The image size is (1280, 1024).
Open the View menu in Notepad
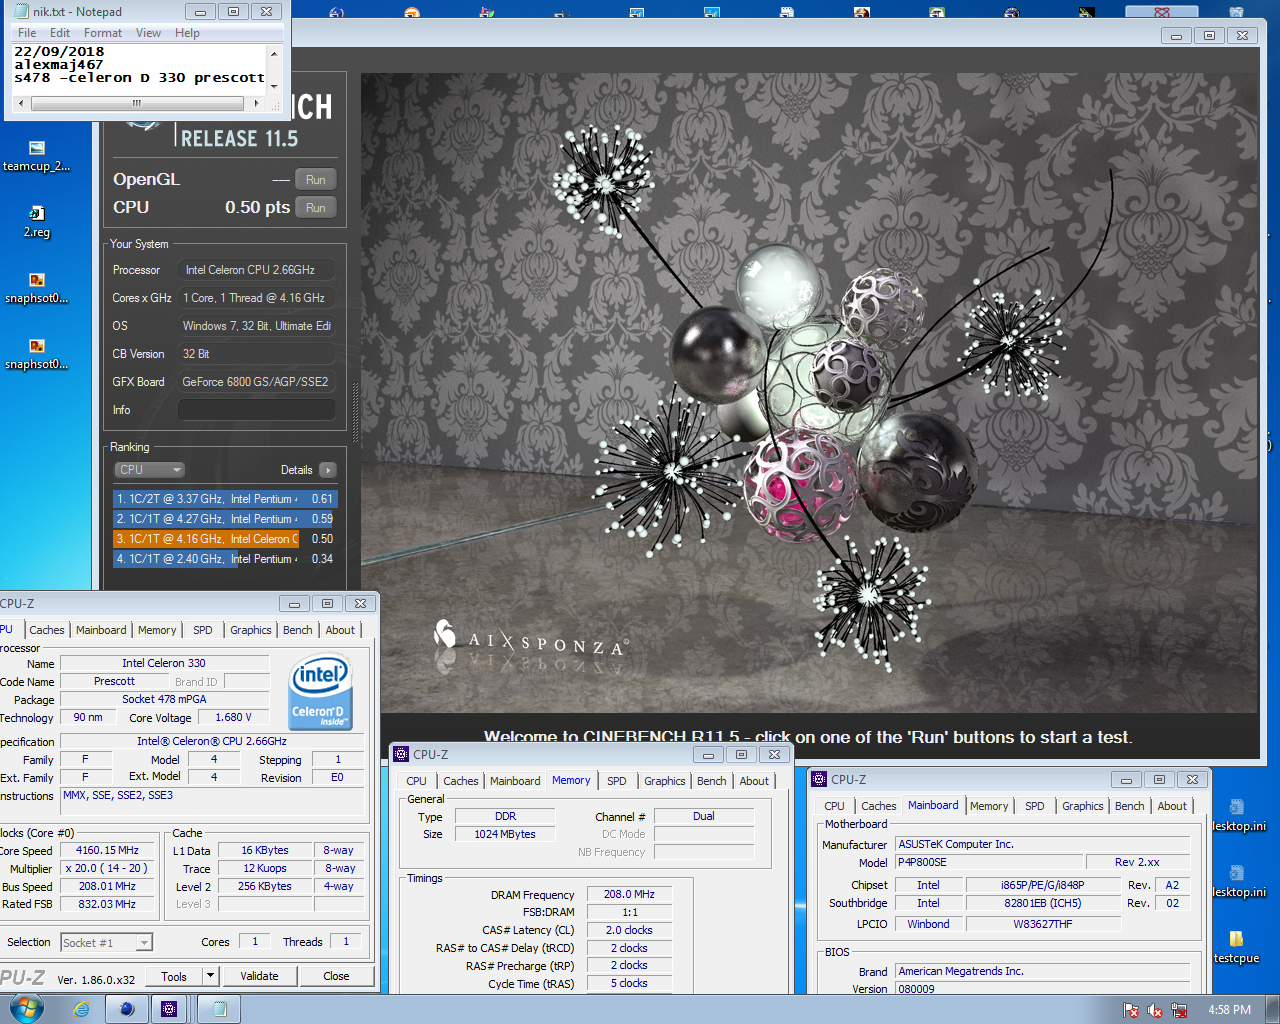pos(148,33)
